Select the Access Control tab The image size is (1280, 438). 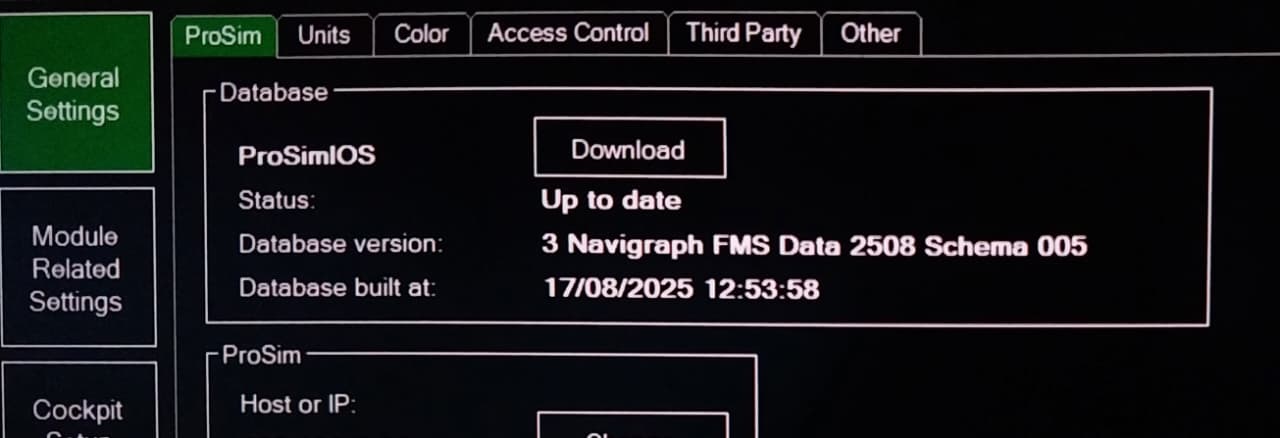click(568, 34)
